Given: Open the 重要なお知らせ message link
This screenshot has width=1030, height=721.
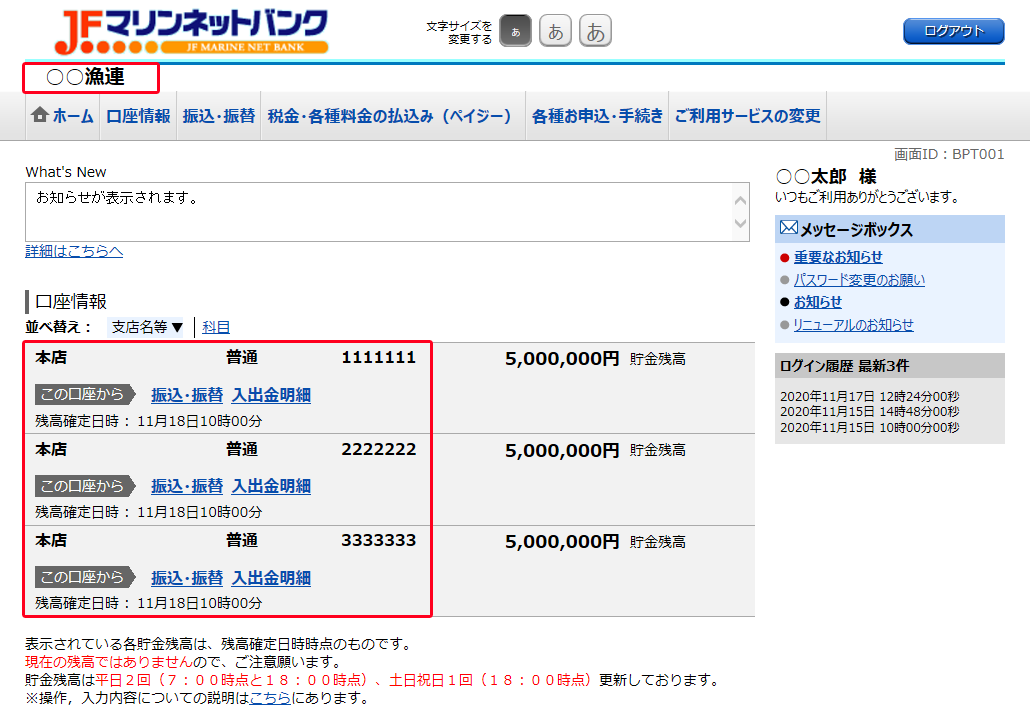Looking at the screenshot, I should coord(838,257).
